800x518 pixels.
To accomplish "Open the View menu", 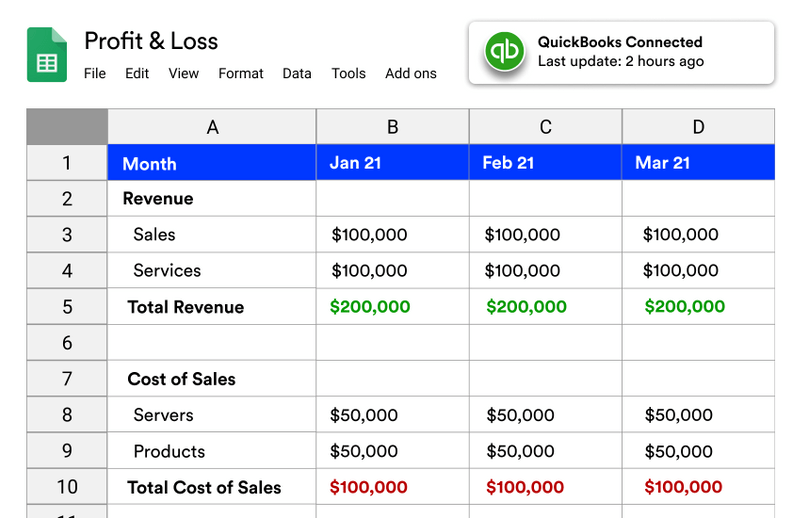I will (183, 73).
